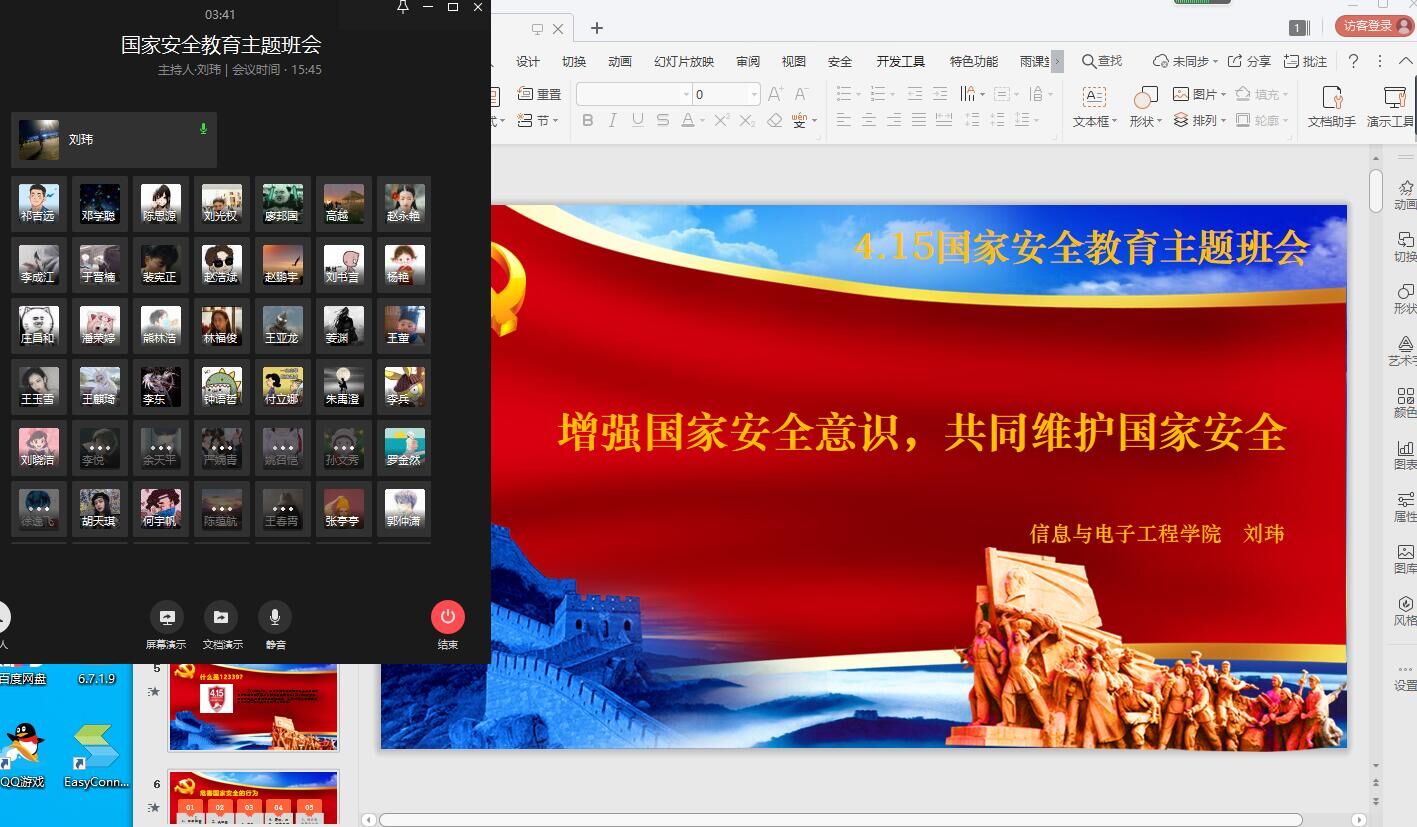This screenshot has width=1417, height=827.
Task: Insert a text box via 文本框 icon
Action: 1094,105
